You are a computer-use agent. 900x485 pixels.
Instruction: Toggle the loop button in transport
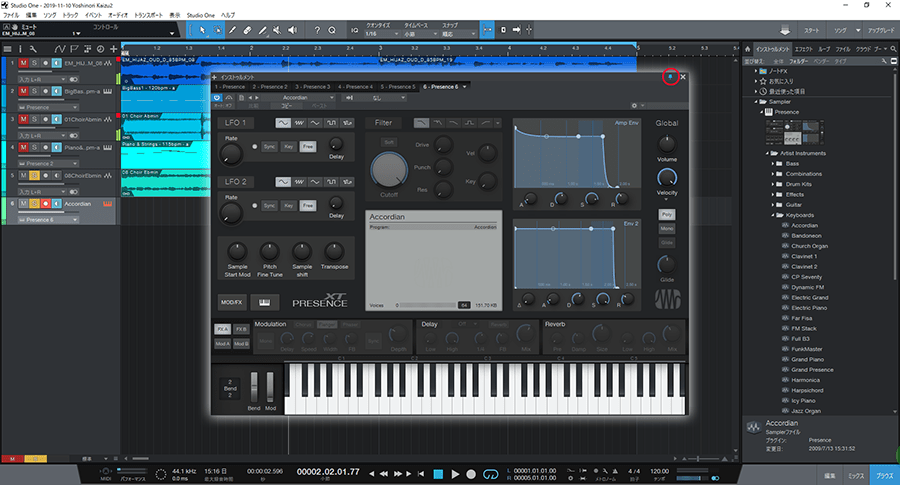point(491,474)
